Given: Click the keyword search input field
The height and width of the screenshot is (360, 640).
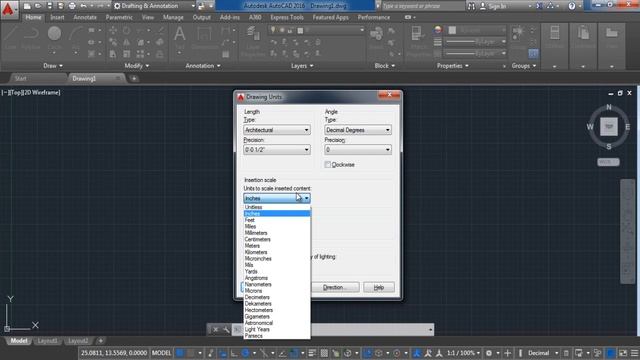Looking at the screenshot, I should coord(423,6).
